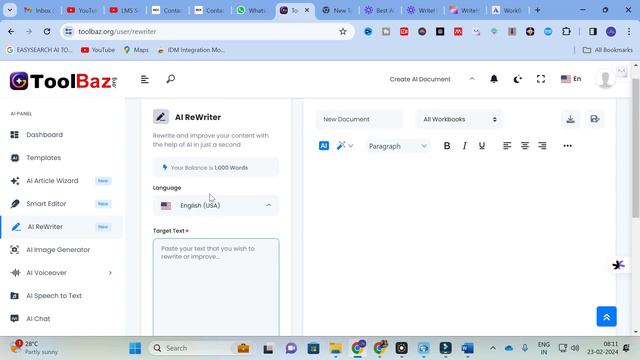Expand the Create AI Document menu

tap(432, 79)
